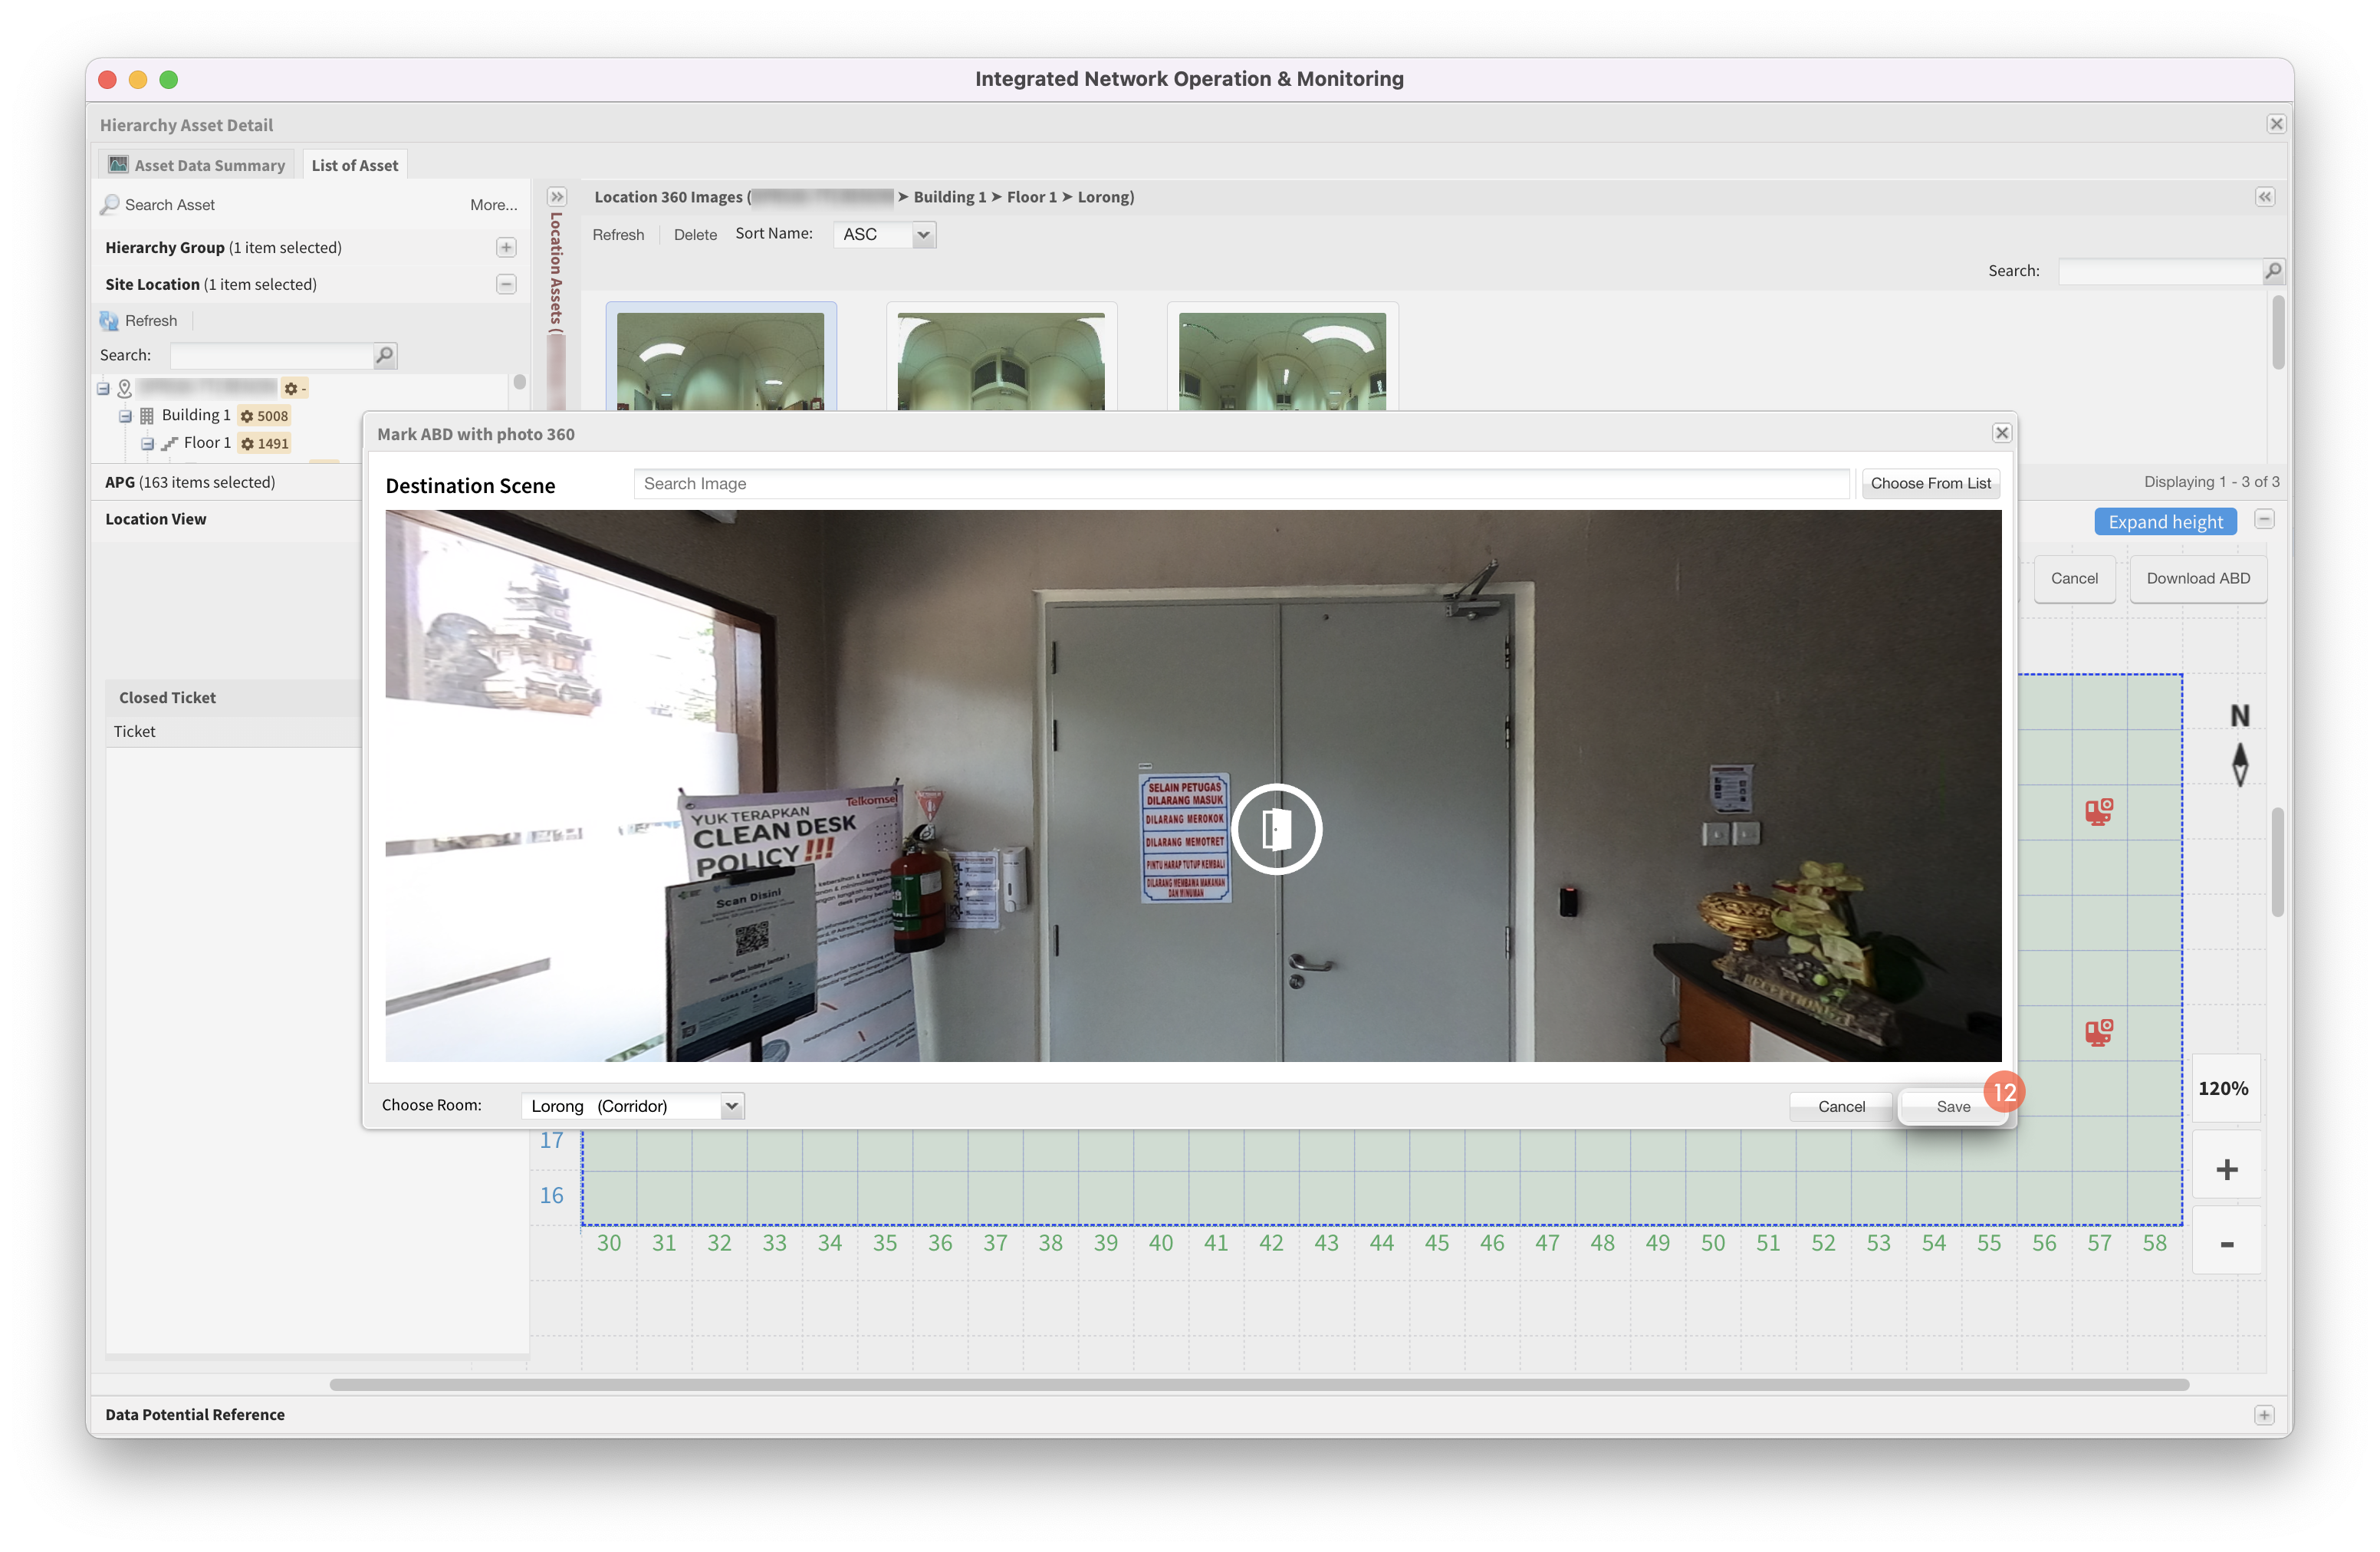Click Cancel next to Download ABD
The width and height of the screenshot is (2380, 1552).
2074,579
